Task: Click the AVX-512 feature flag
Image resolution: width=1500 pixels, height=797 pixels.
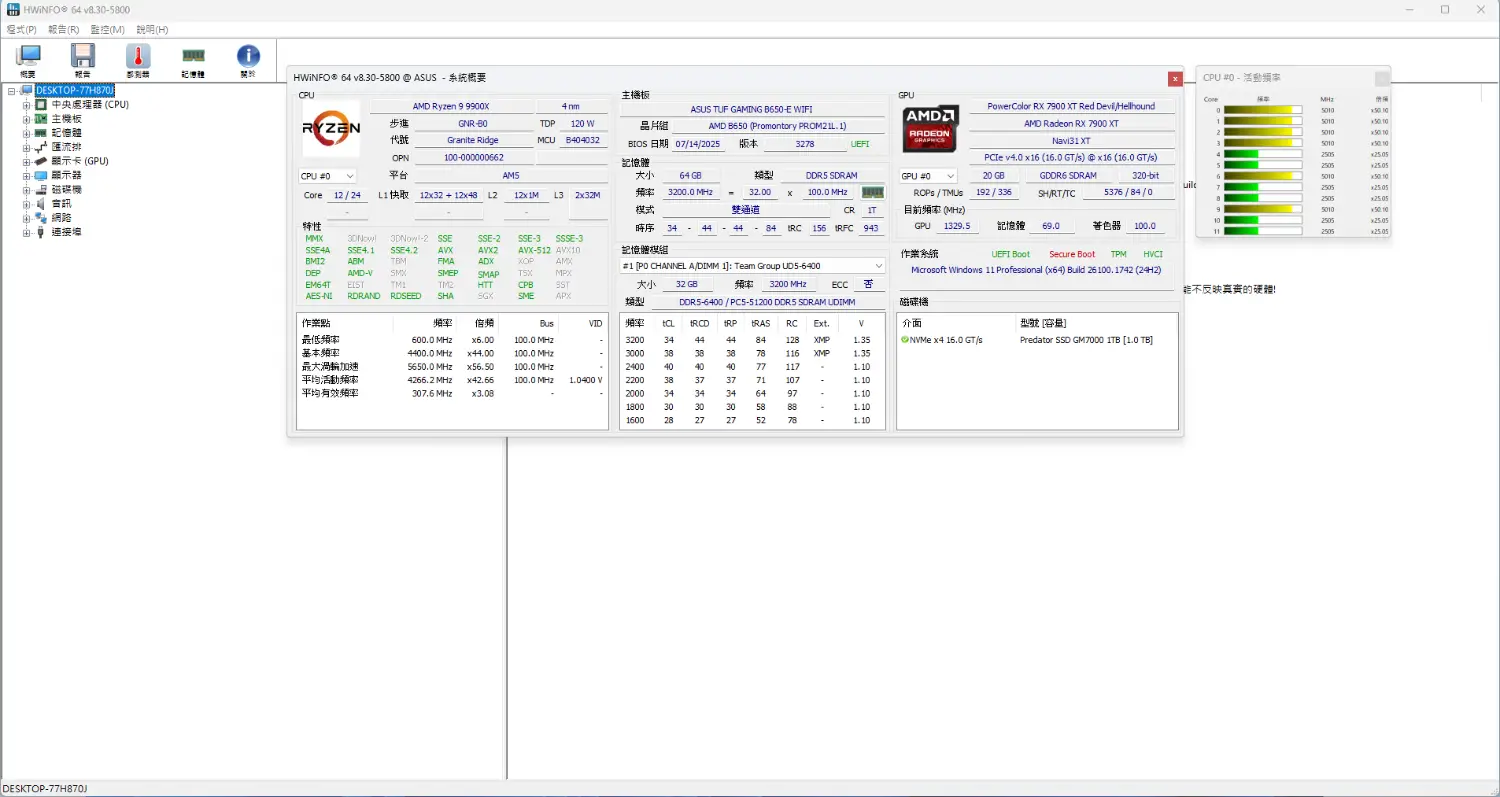Action: pos(534,250)
